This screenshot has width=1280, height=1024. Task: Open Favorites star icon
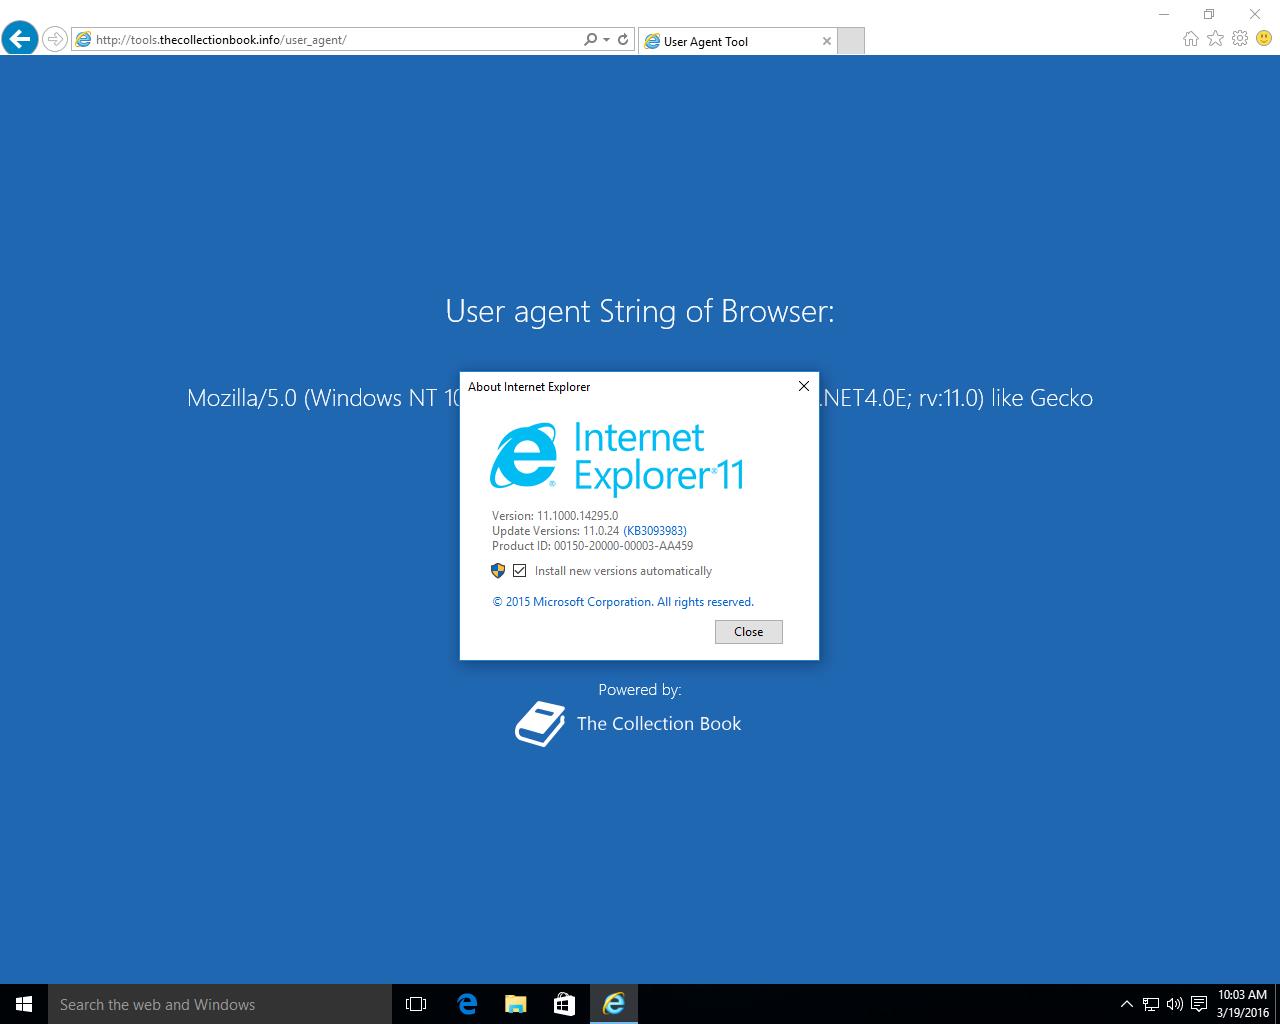(x=1215, y=39)
